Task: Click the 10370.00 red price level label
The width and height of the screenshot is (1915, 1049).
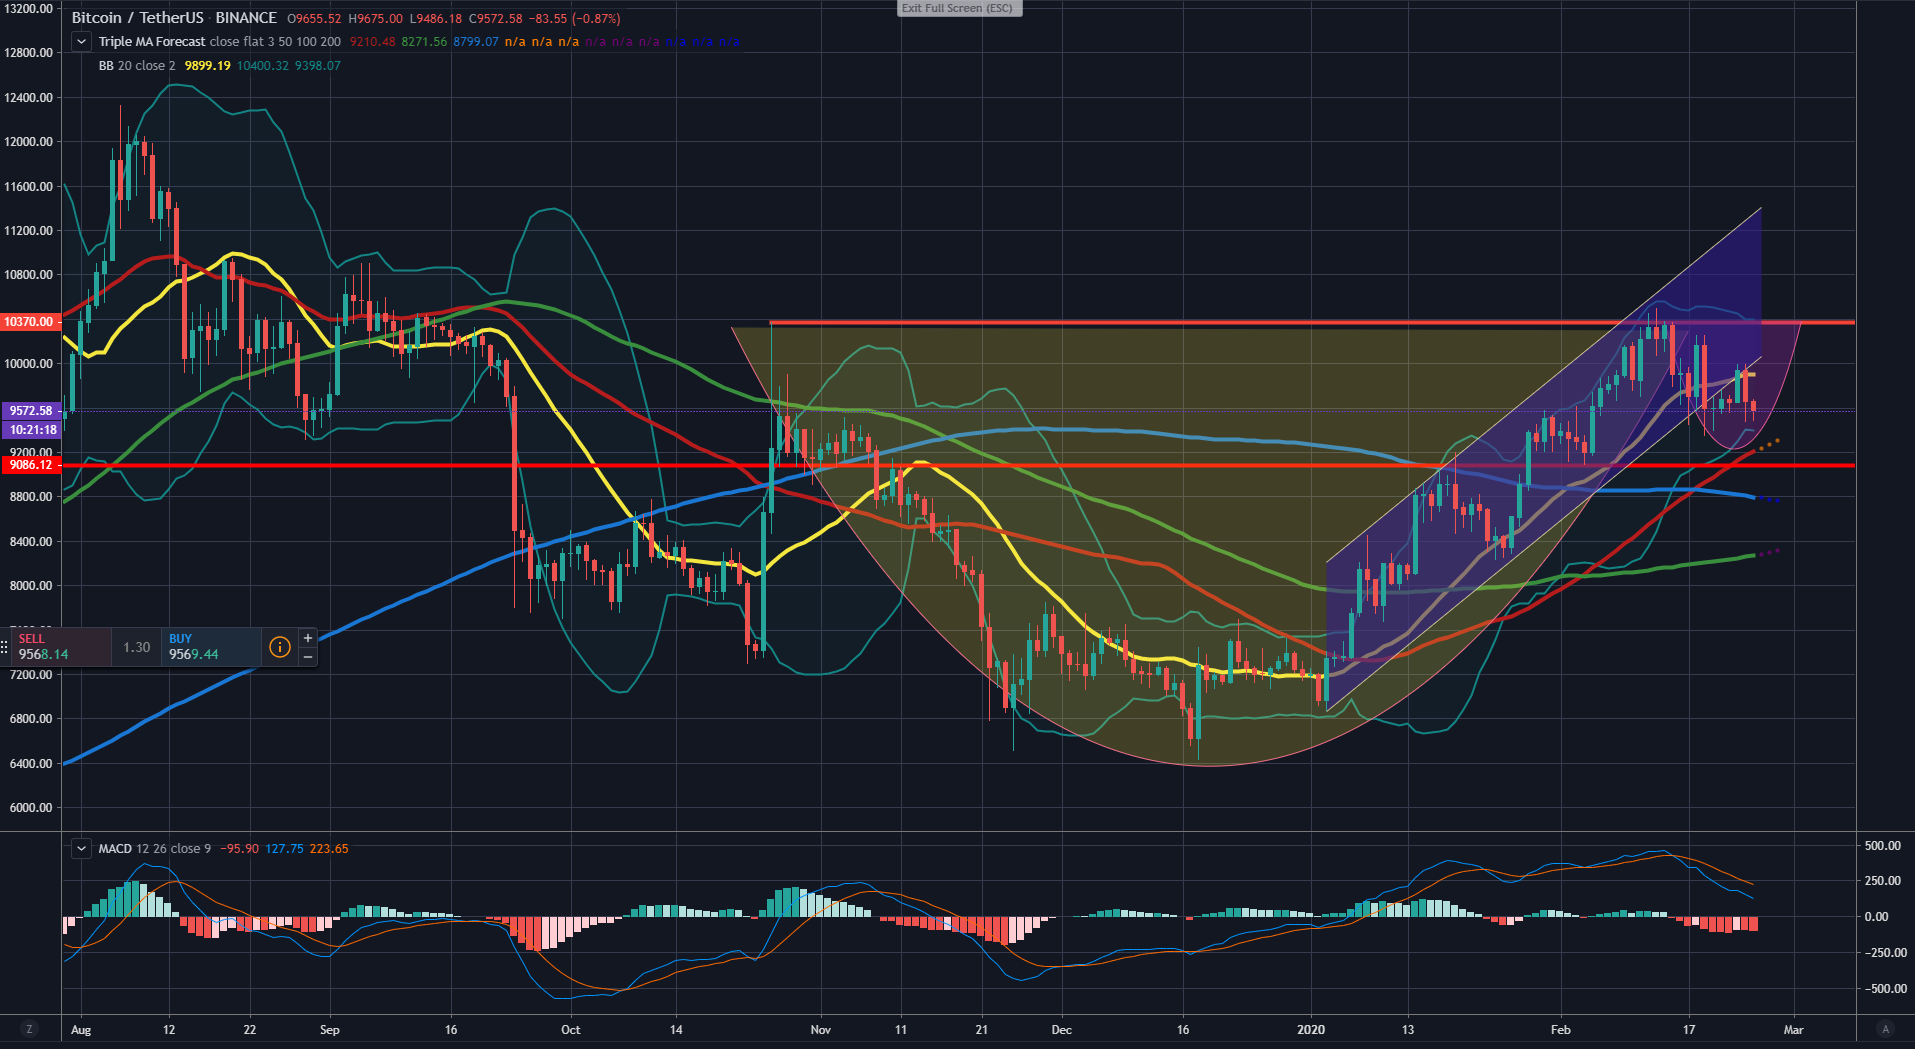Action: coord(30,322)
